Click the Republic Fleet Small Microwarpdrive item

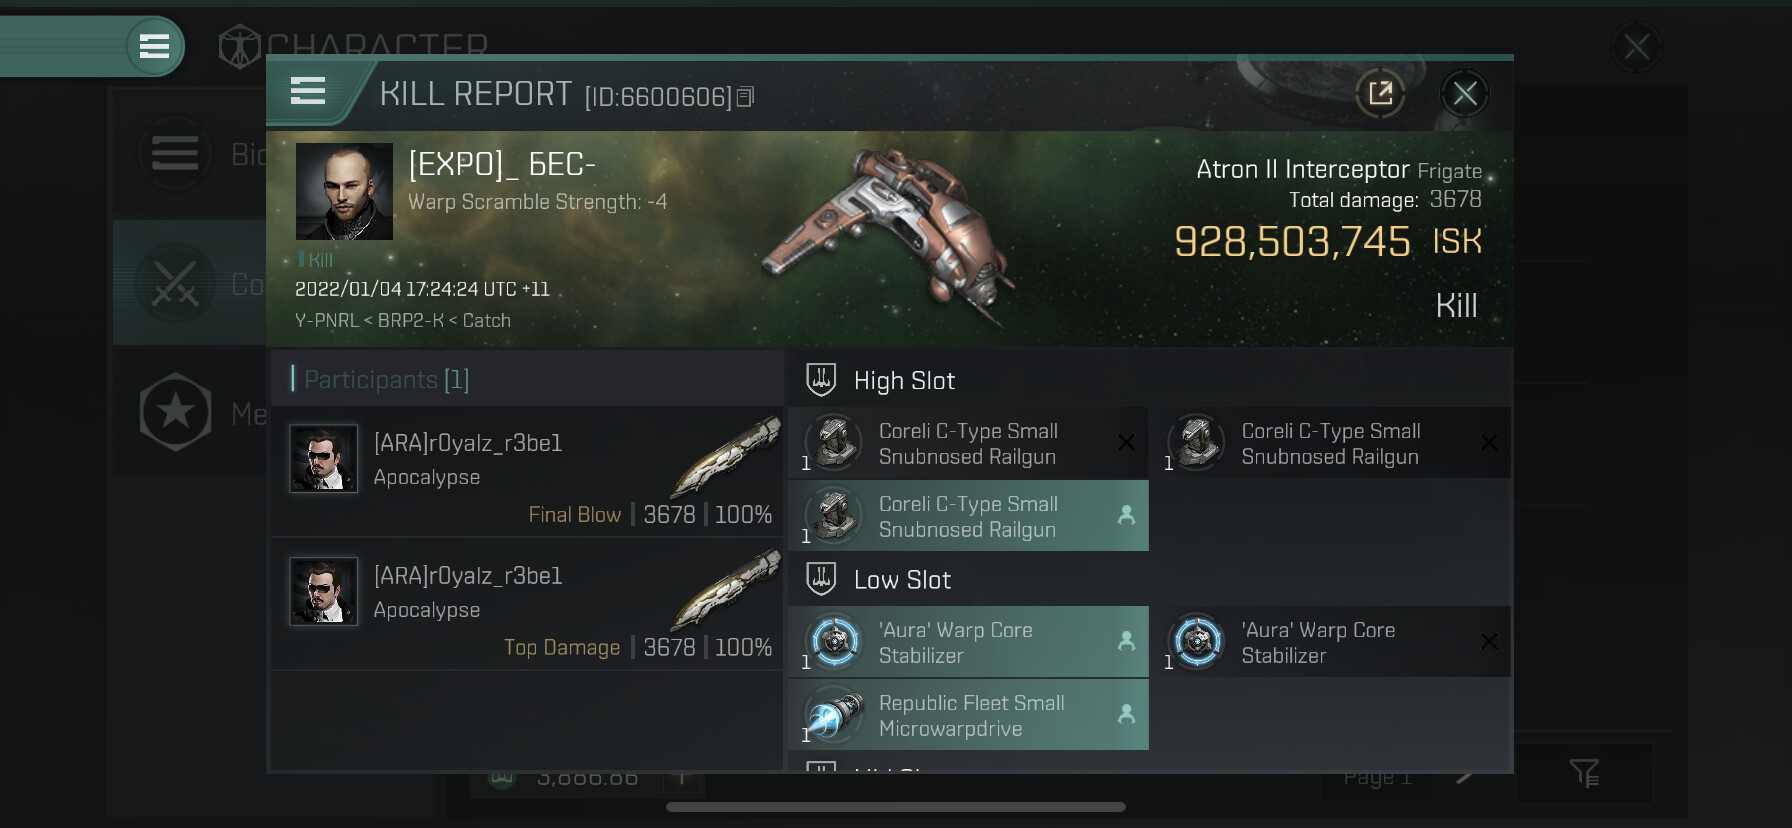coord(967,715)
